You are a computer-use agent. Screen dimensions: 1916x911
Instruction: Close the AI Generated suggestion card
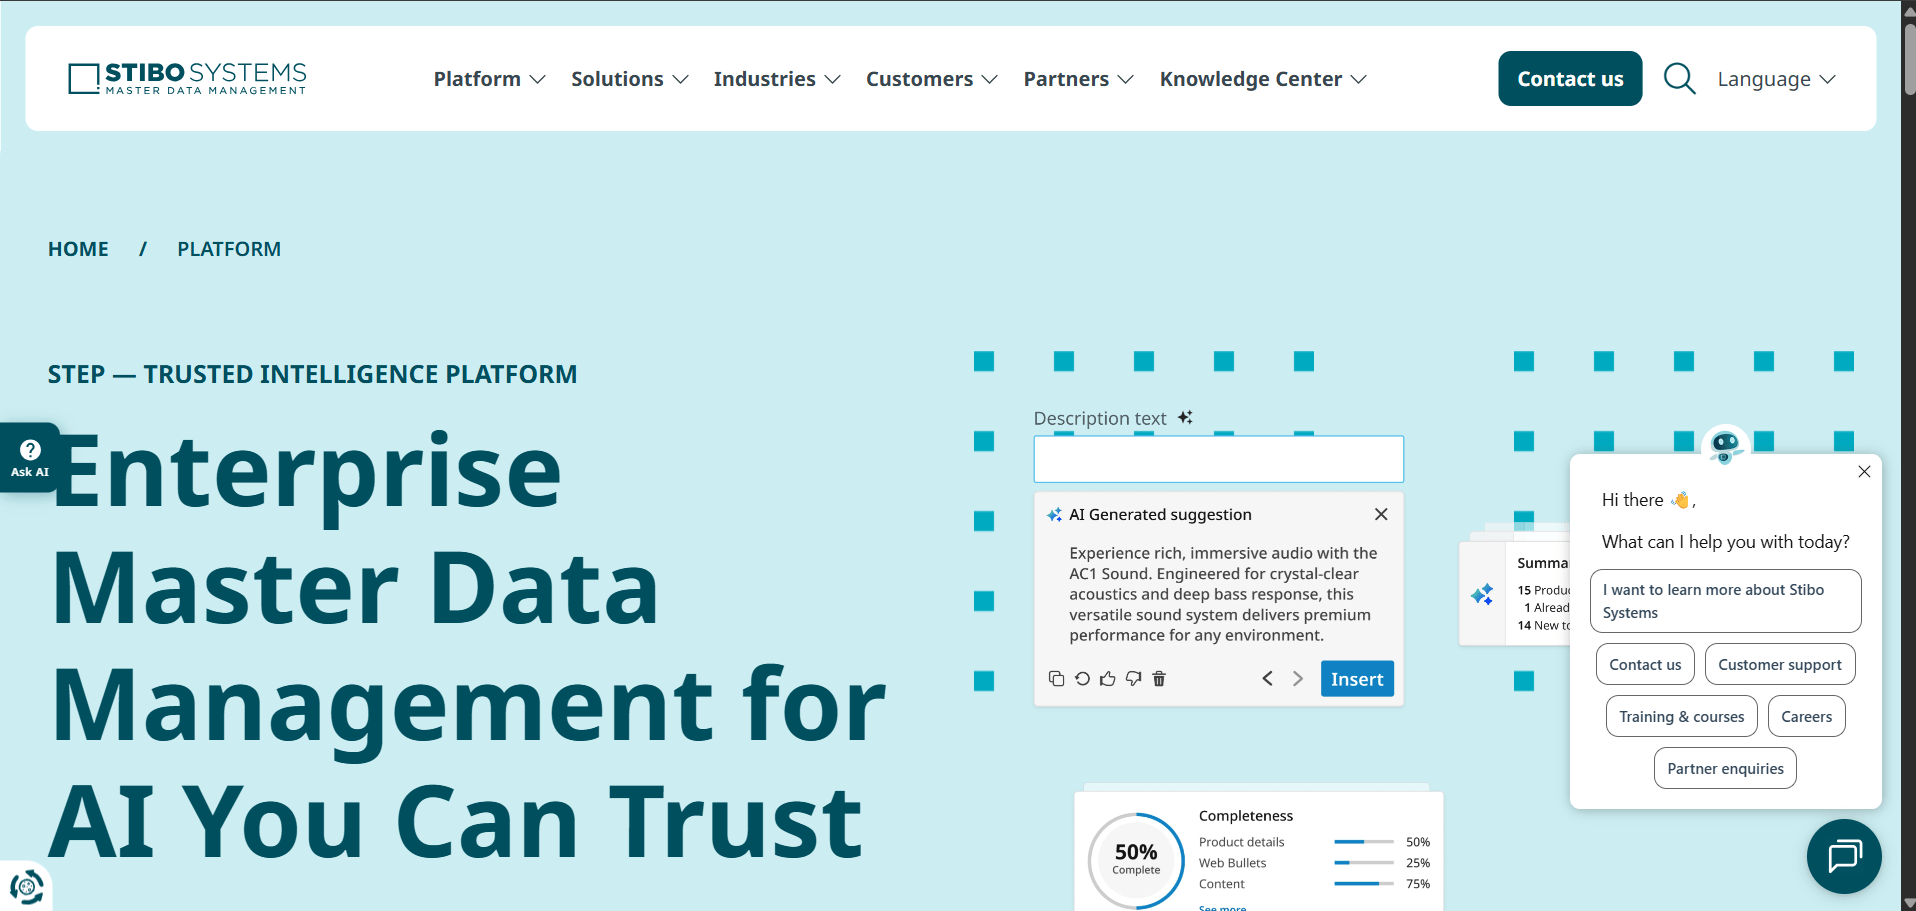(1381, 514)
